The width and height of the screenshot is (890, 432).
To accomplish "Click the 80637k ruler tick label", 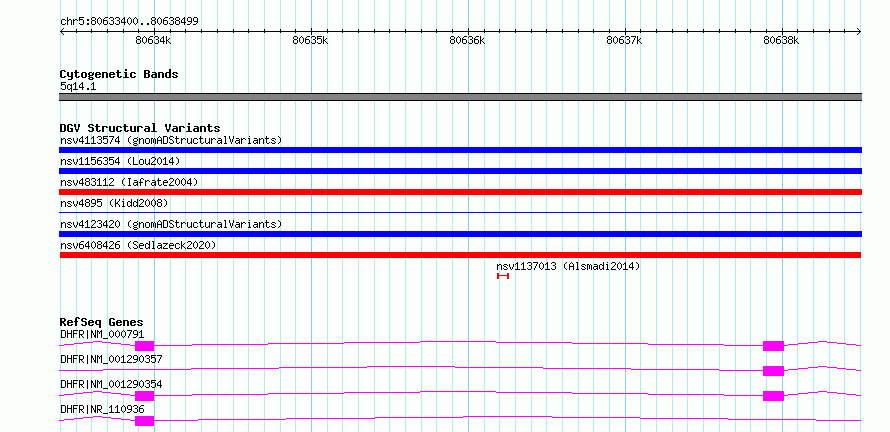I will pos(624,40).
